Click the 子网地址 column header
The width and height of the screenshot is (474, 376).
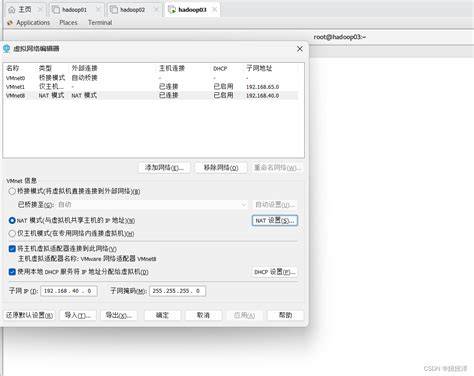tap(259, 68)
